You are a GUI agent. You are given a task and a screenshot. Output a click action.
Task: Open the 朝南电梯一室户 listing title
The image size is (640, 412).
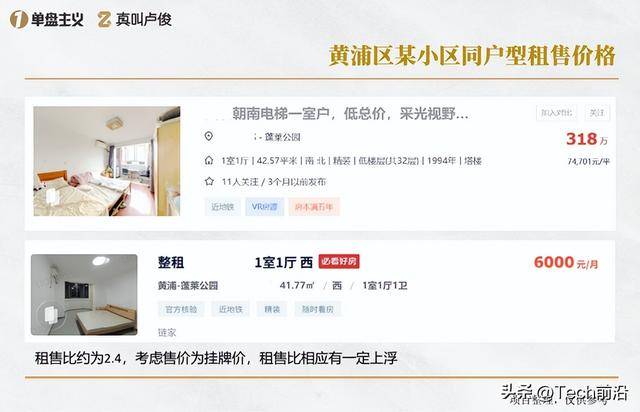coord(350,114)
